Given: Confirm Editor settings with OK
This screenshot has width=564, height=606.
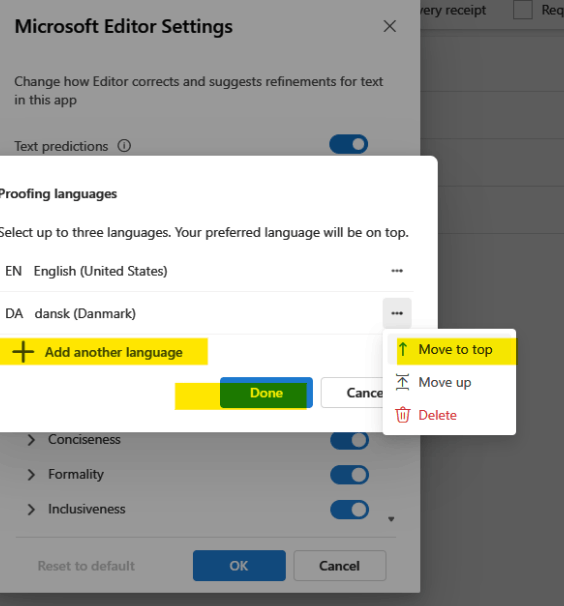Looking at the screenshot, I should point(239,565).
